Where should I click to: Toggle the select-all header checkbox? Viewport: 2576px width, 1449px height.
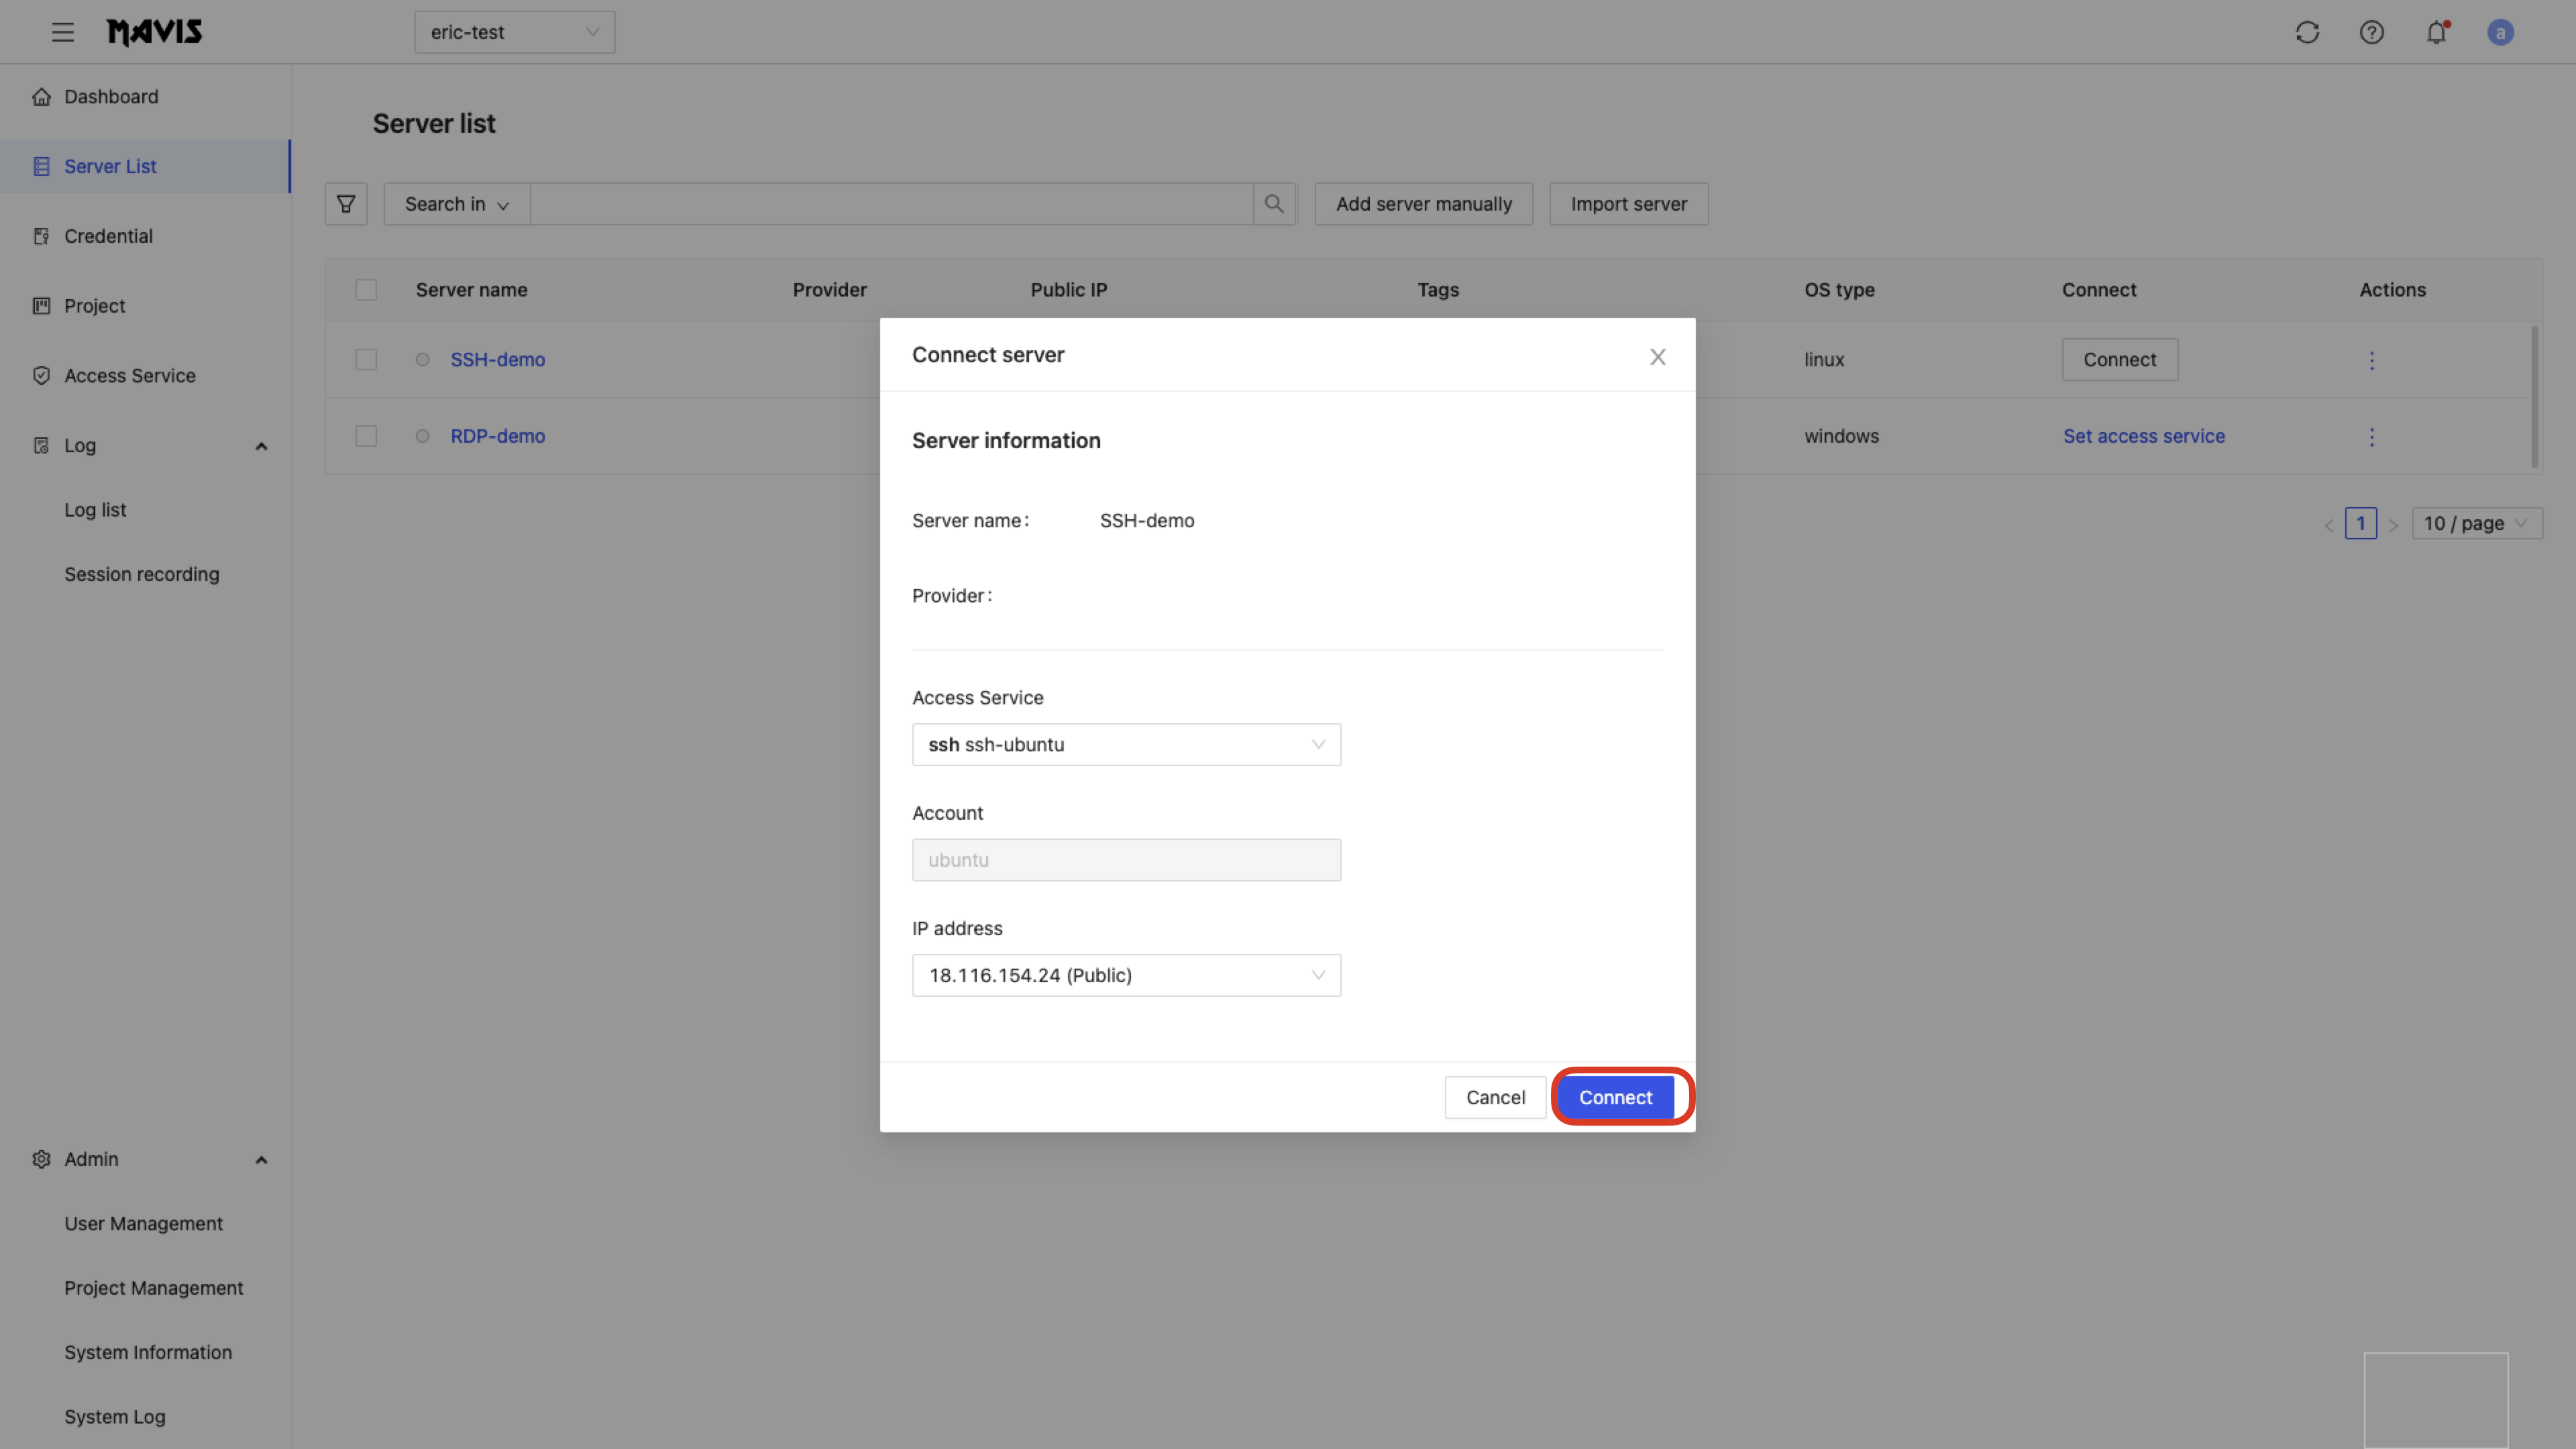[366, 290]
